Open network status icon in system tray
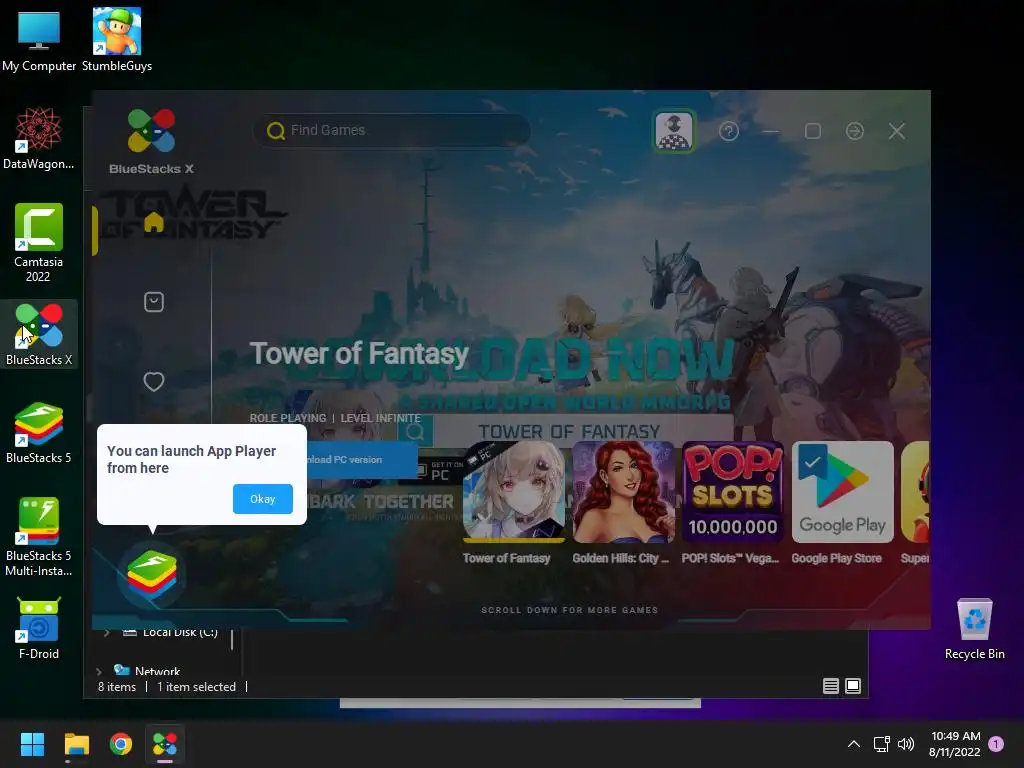The height and width of the screenshot is (768, 1024). (882, 744)
